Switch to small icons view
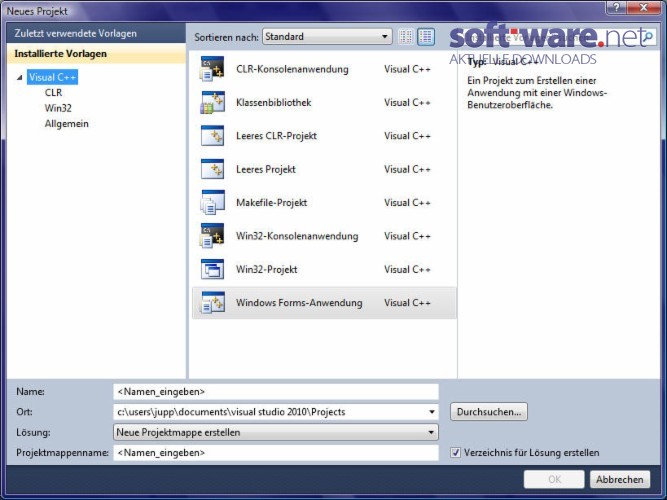Screen dimensions: 667x500 click(x=405, y=37)
